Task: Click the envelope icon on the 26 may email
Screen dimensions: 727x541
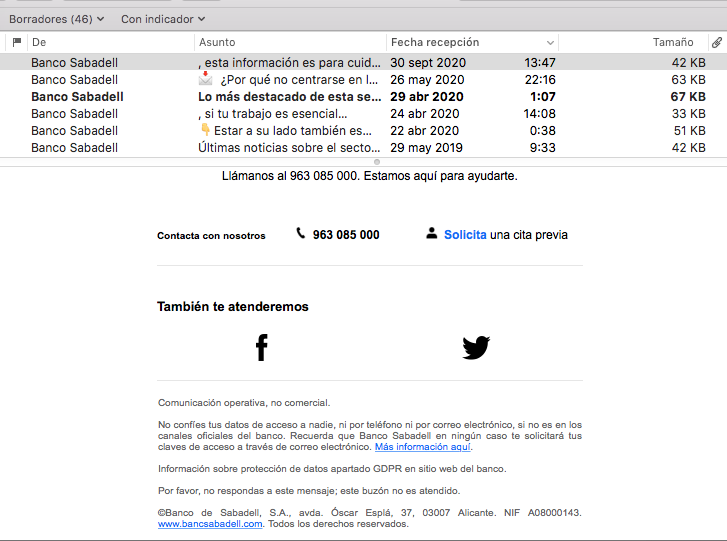Action: pyautogui.click(x=205, y=79)
